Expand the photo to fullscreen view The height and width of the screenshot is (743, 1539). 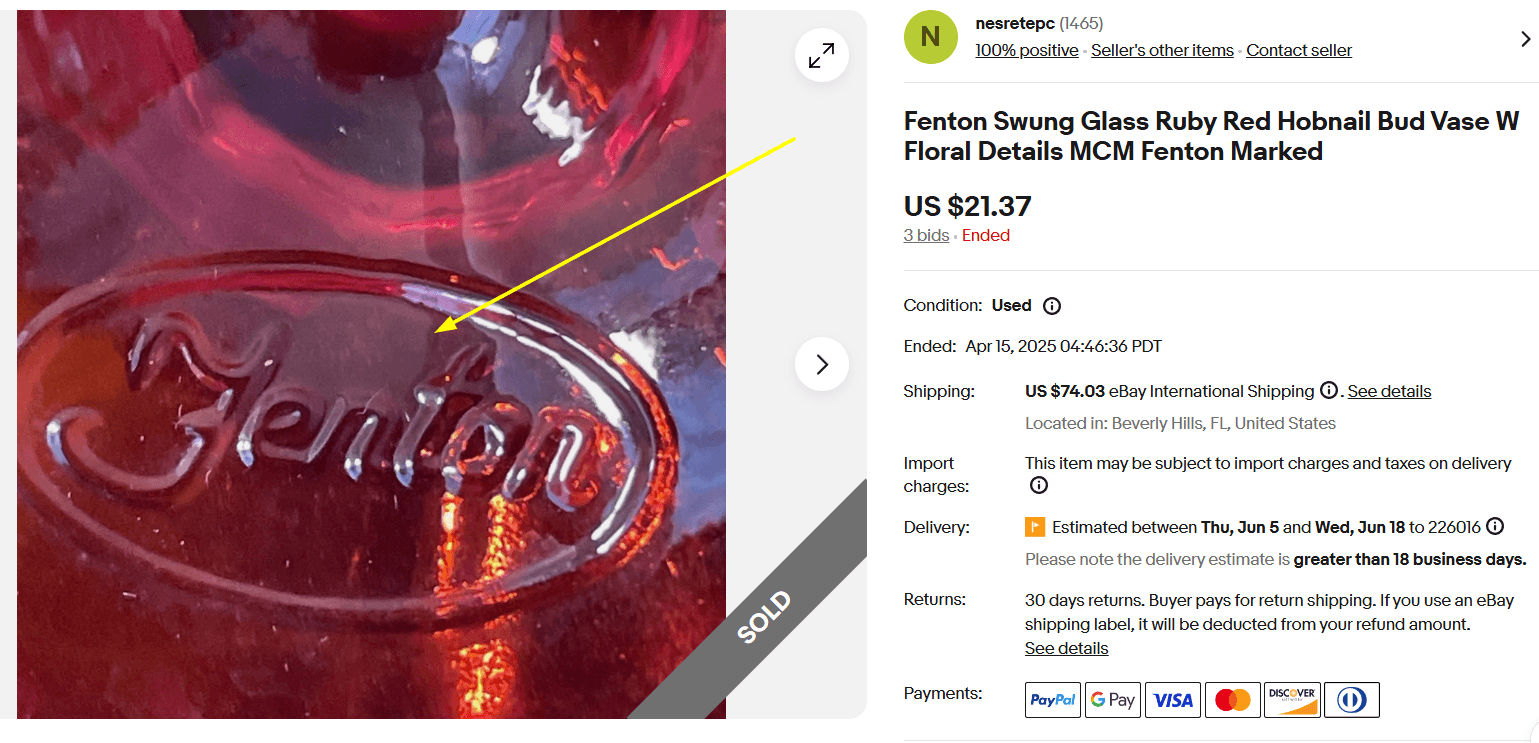[x=821, y=55]
